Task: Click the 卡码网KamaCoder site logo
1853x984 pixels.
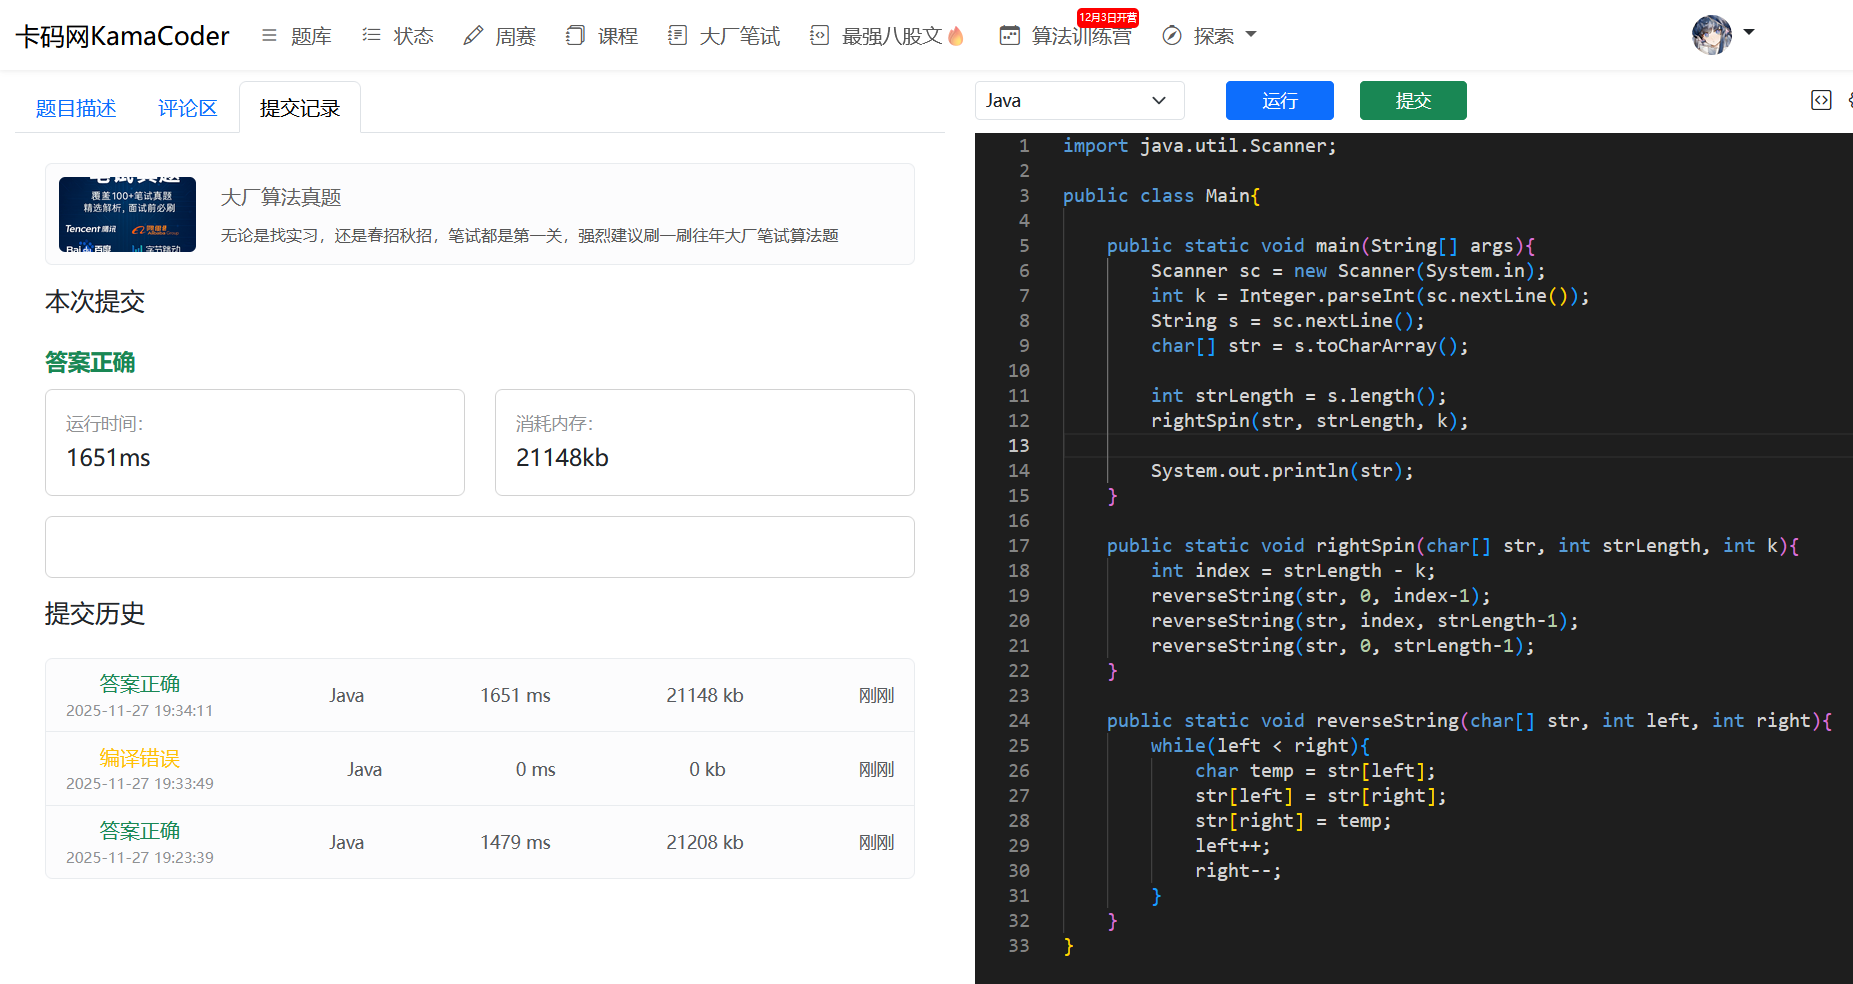Action: click(122, 36)
